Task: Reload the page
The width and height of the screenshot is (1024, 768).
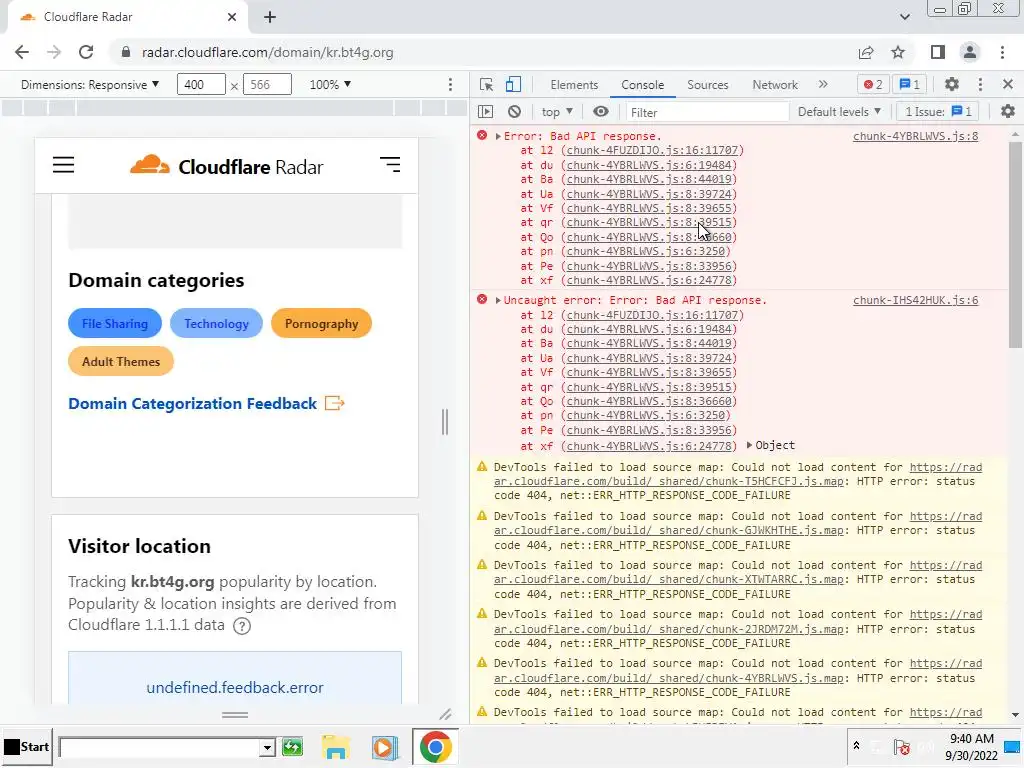Action: pos(86,52)
